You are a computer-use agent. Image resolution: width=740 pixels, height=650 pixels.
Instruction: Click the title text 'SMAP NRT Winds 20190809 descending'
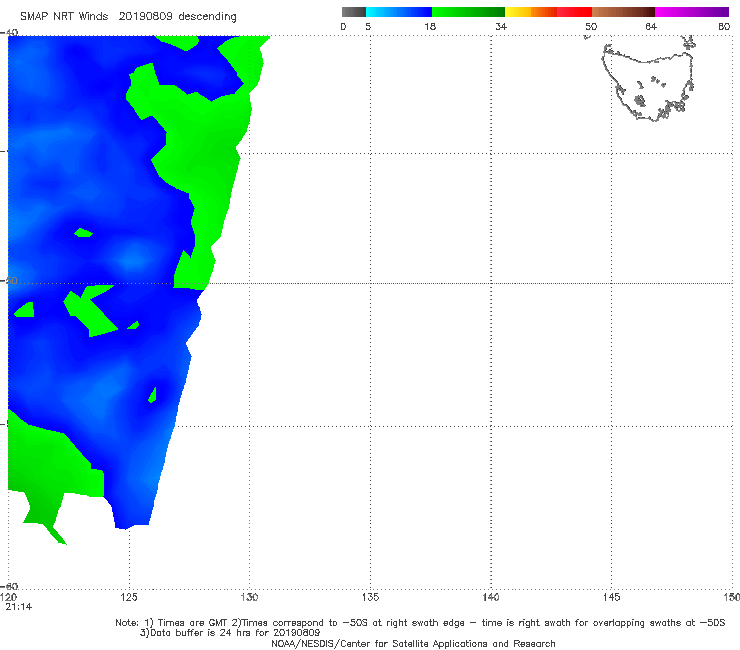point(128,17)
